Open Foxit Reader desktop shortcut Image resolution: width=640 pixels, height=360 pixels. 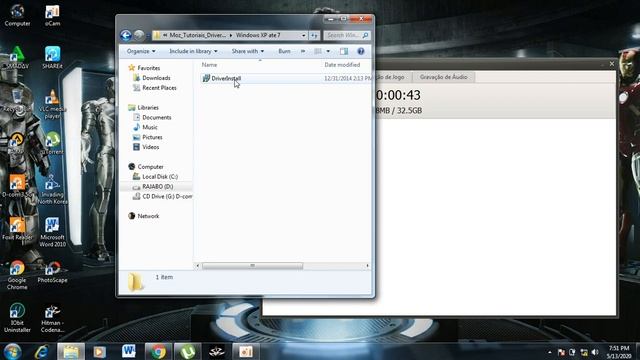tap(17, 229)
